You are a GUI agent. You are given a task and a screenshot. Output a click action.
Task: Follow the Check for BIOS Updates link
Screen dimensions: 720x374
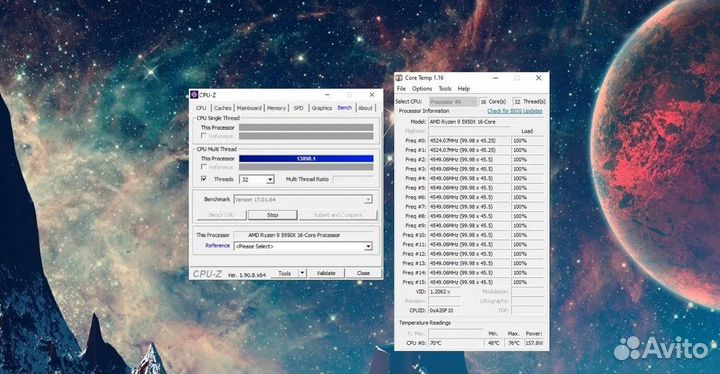point(514,111)
